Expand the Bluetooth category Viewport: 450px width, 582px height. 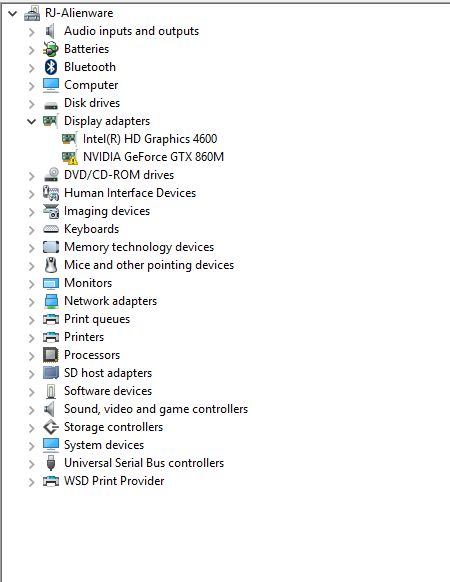click(x=32, y=68)
